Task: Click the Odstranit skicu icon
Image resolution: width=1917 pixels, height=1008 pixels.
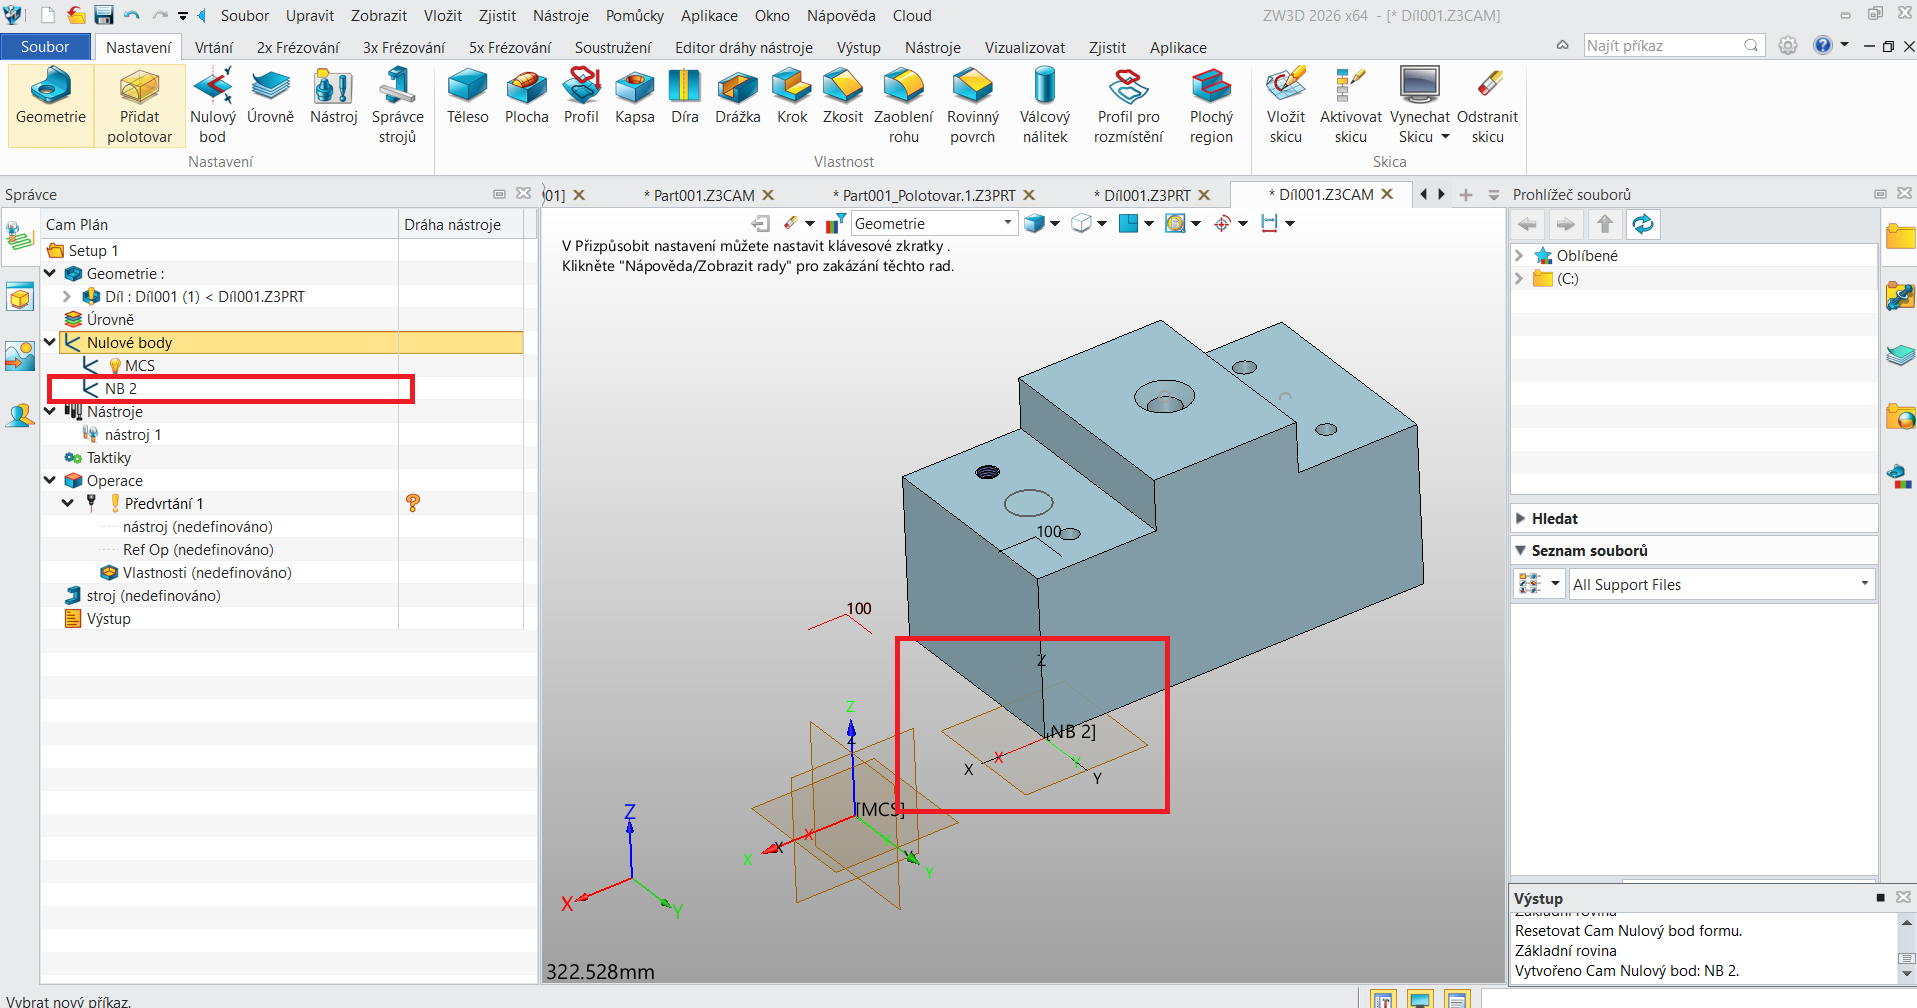Action: coord(1487,105)
